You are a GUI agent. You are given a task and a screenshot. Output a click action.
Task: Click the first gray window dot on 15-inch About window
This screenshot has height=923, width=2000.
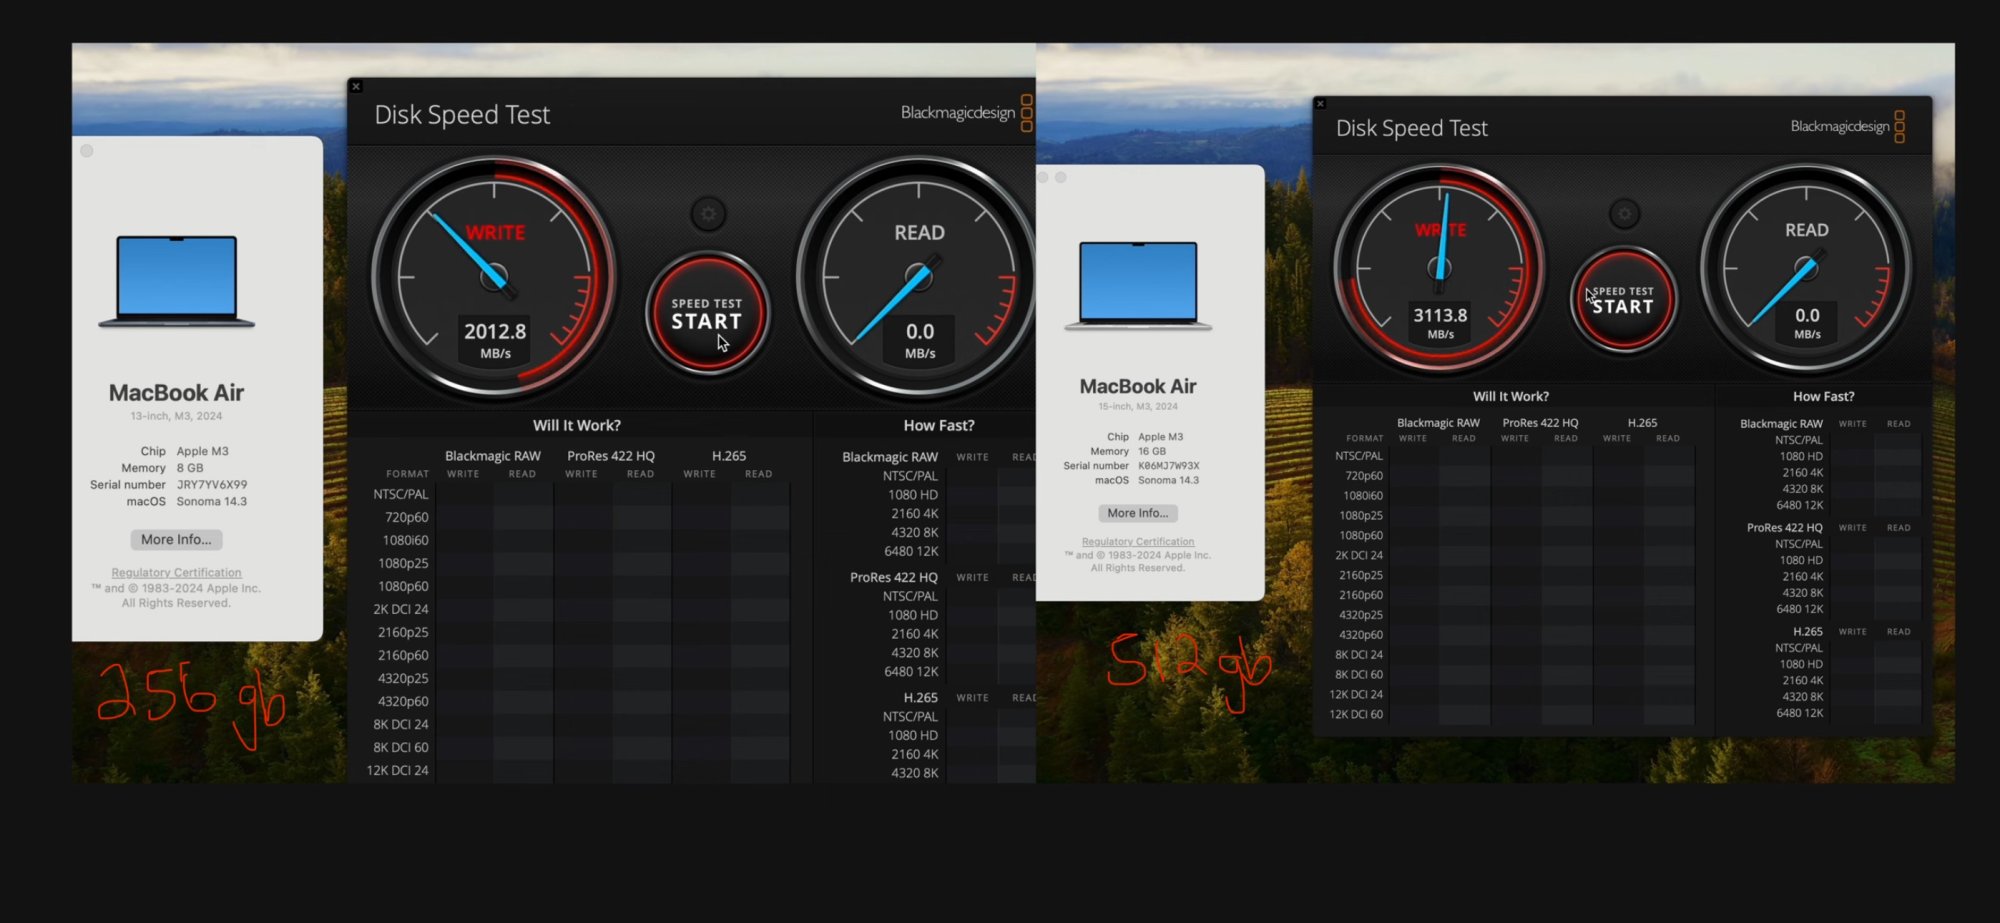pos(1043,177)
